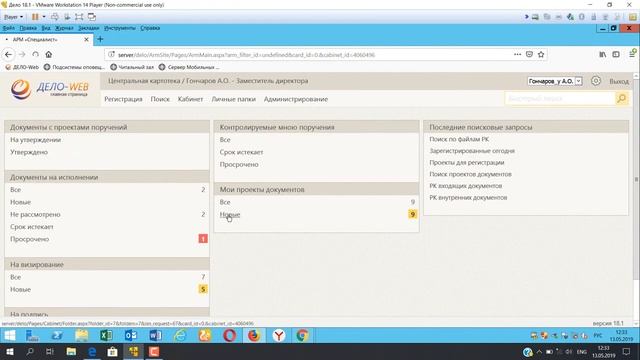
Task: Bookmark this page with the star
Action: tap(541, 54)
